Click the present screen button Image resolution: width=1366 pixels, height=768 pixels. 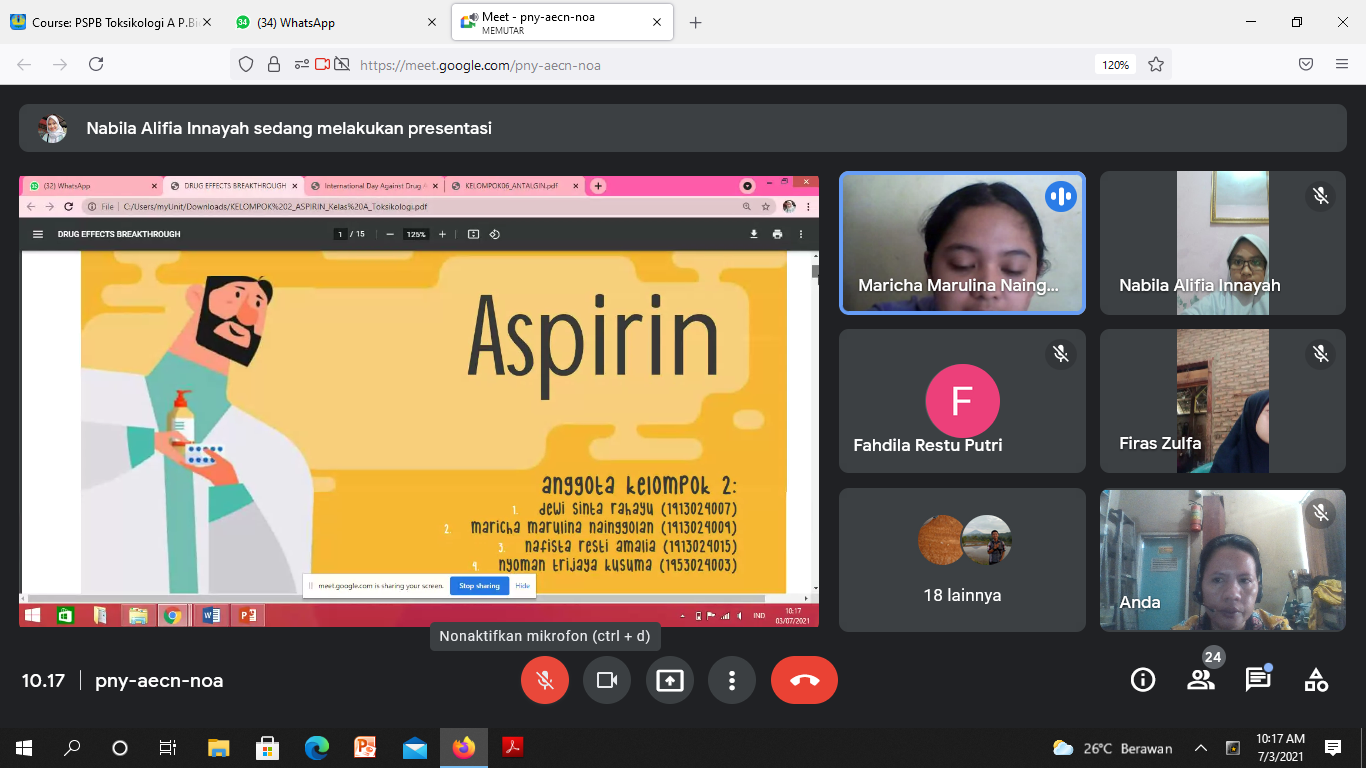(x=669, y=680)
